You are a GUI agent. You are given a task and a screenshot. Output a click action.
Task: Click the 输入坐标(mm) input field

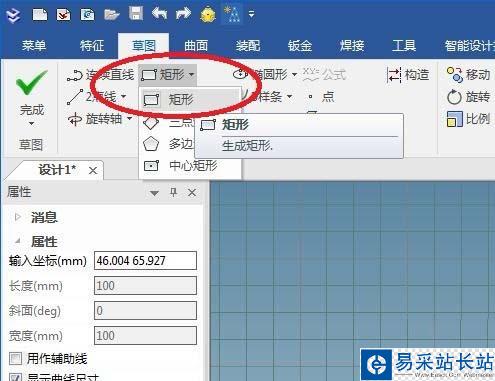(x=145, y=260)
